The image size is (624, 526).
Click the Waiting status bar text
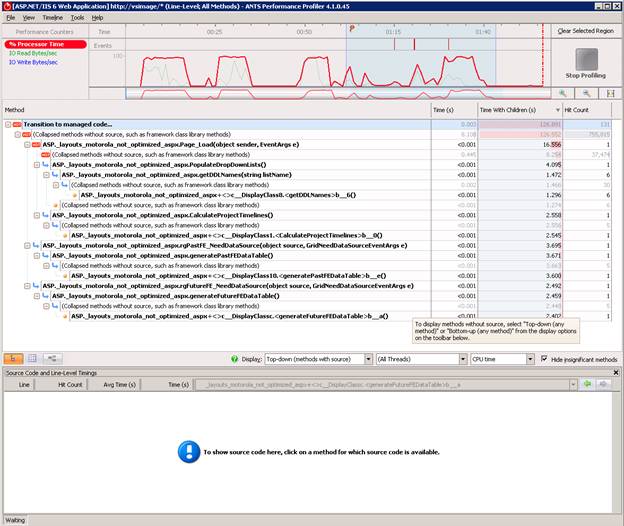point(15,520)
